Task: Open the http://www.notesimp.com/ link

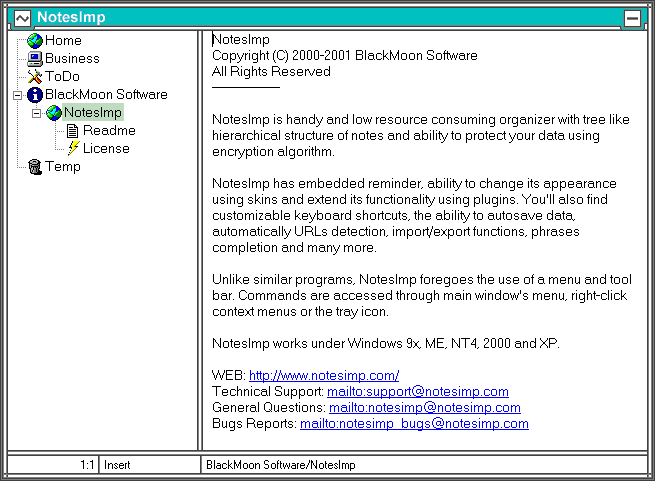Action: point(324,375)
